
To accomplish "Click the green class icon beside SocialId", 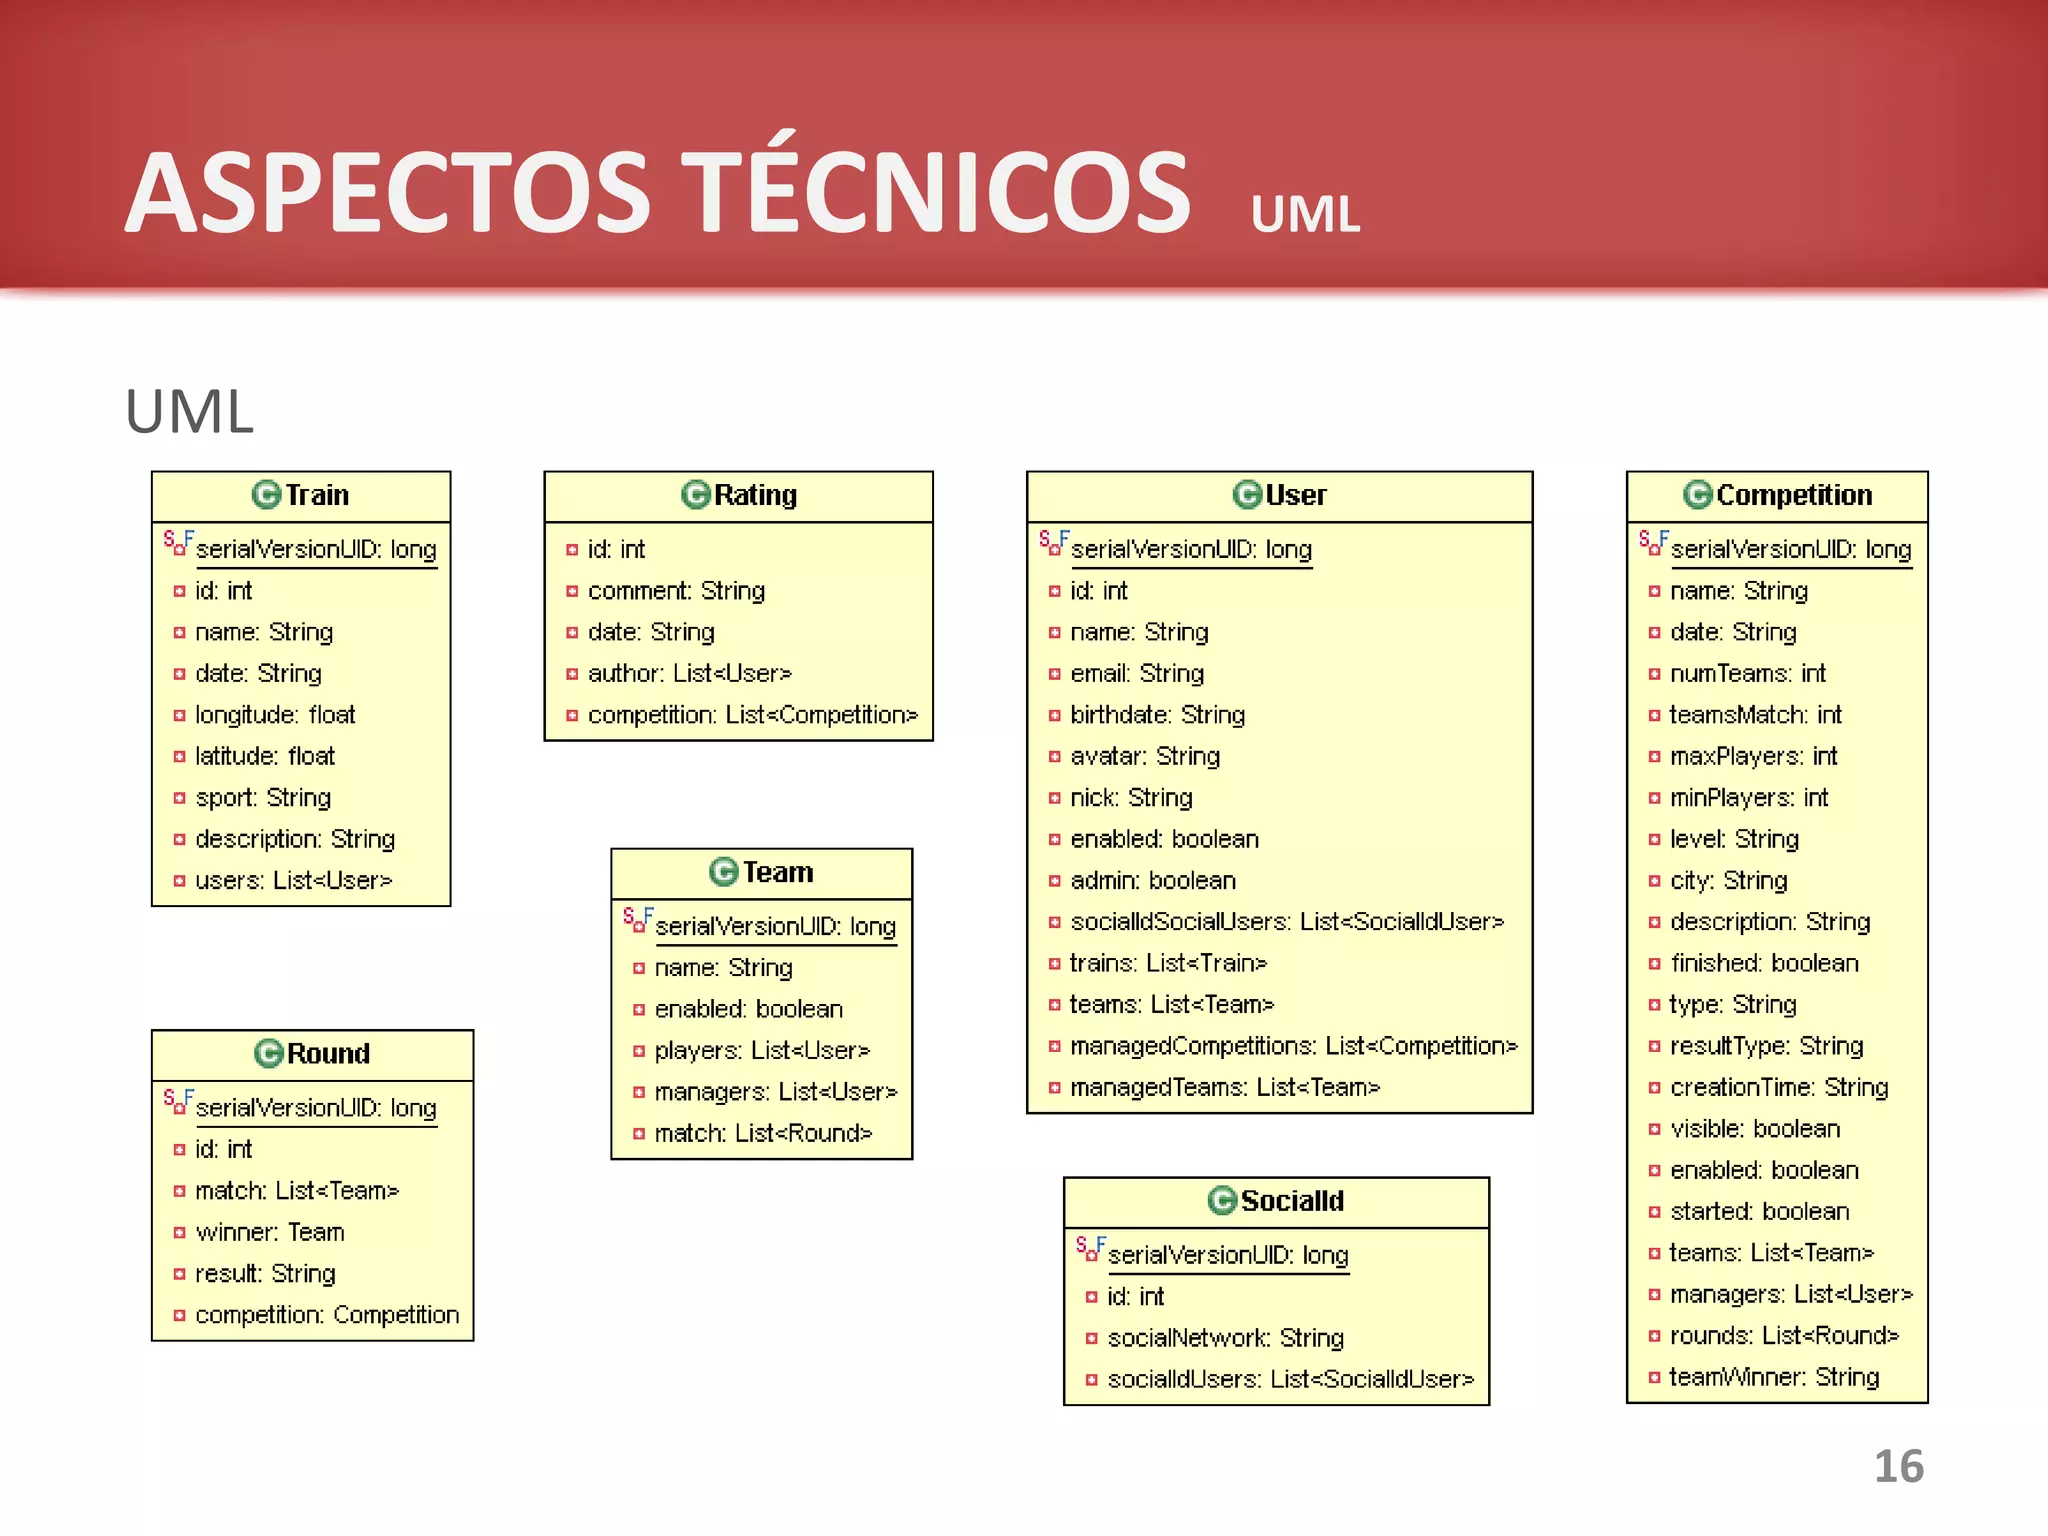I will coord(1222,1200).
